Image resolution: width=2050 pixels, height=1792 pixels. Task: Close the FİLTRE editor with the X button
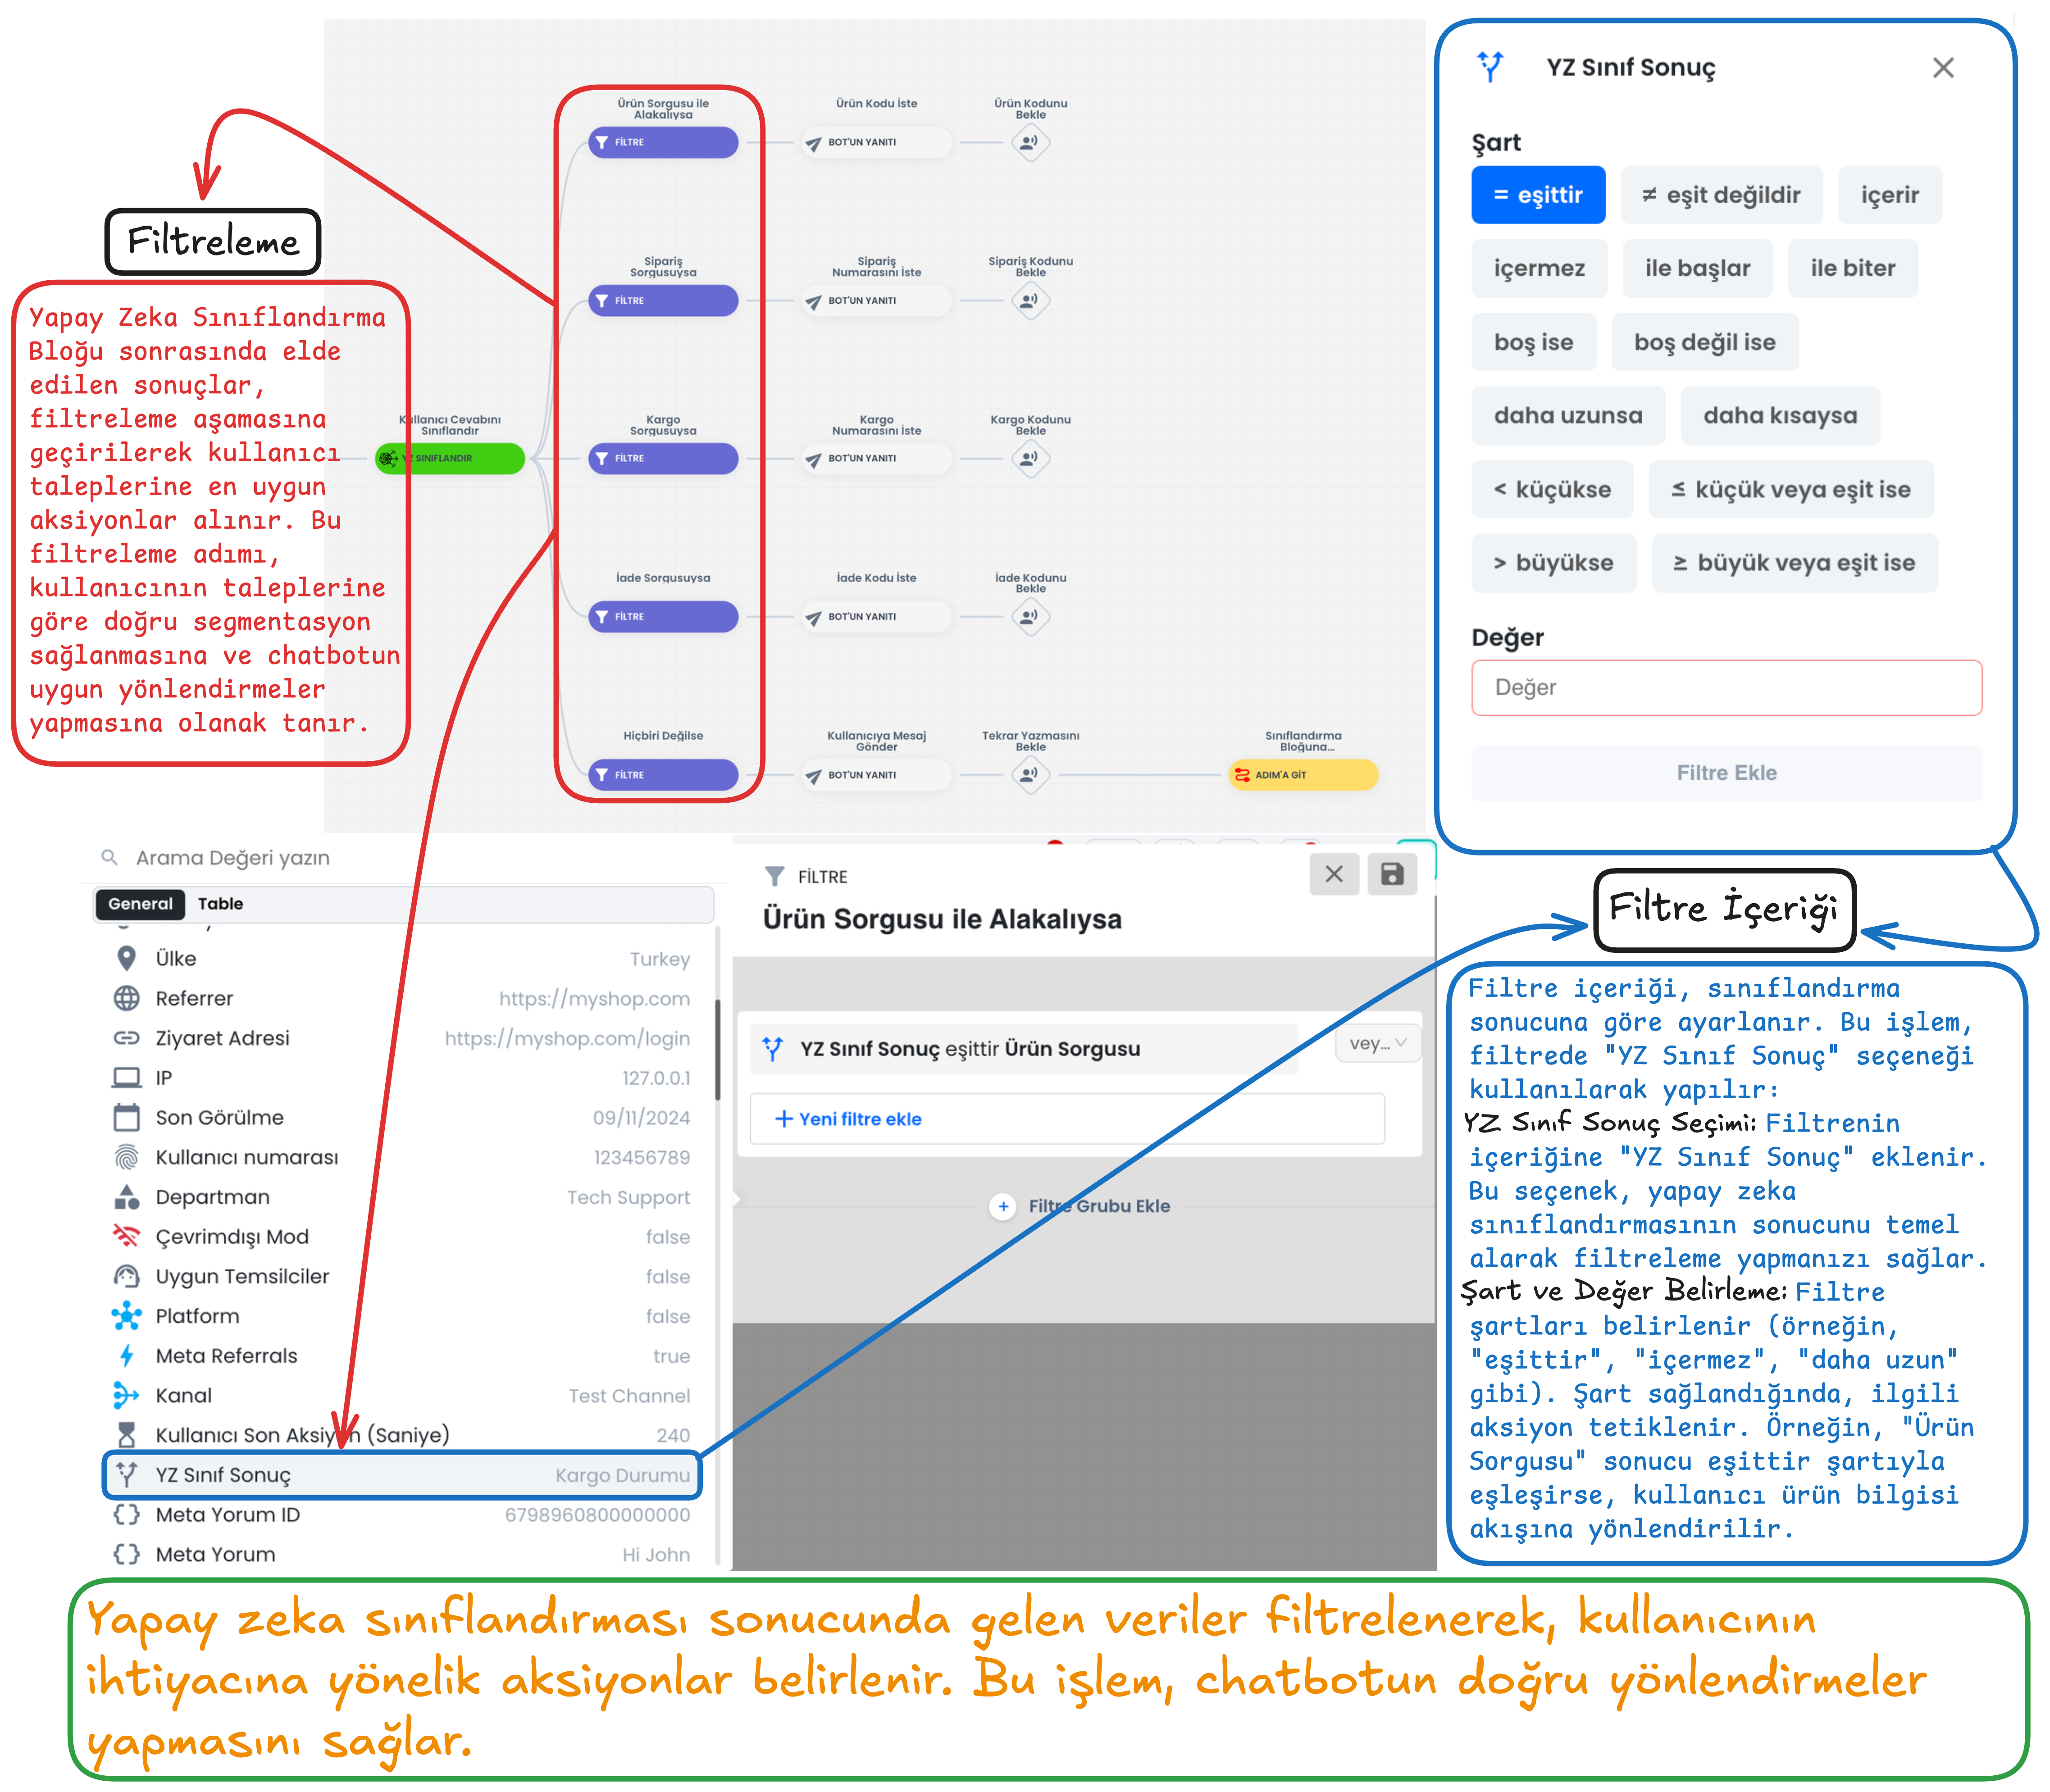(x=1333, y=874)
